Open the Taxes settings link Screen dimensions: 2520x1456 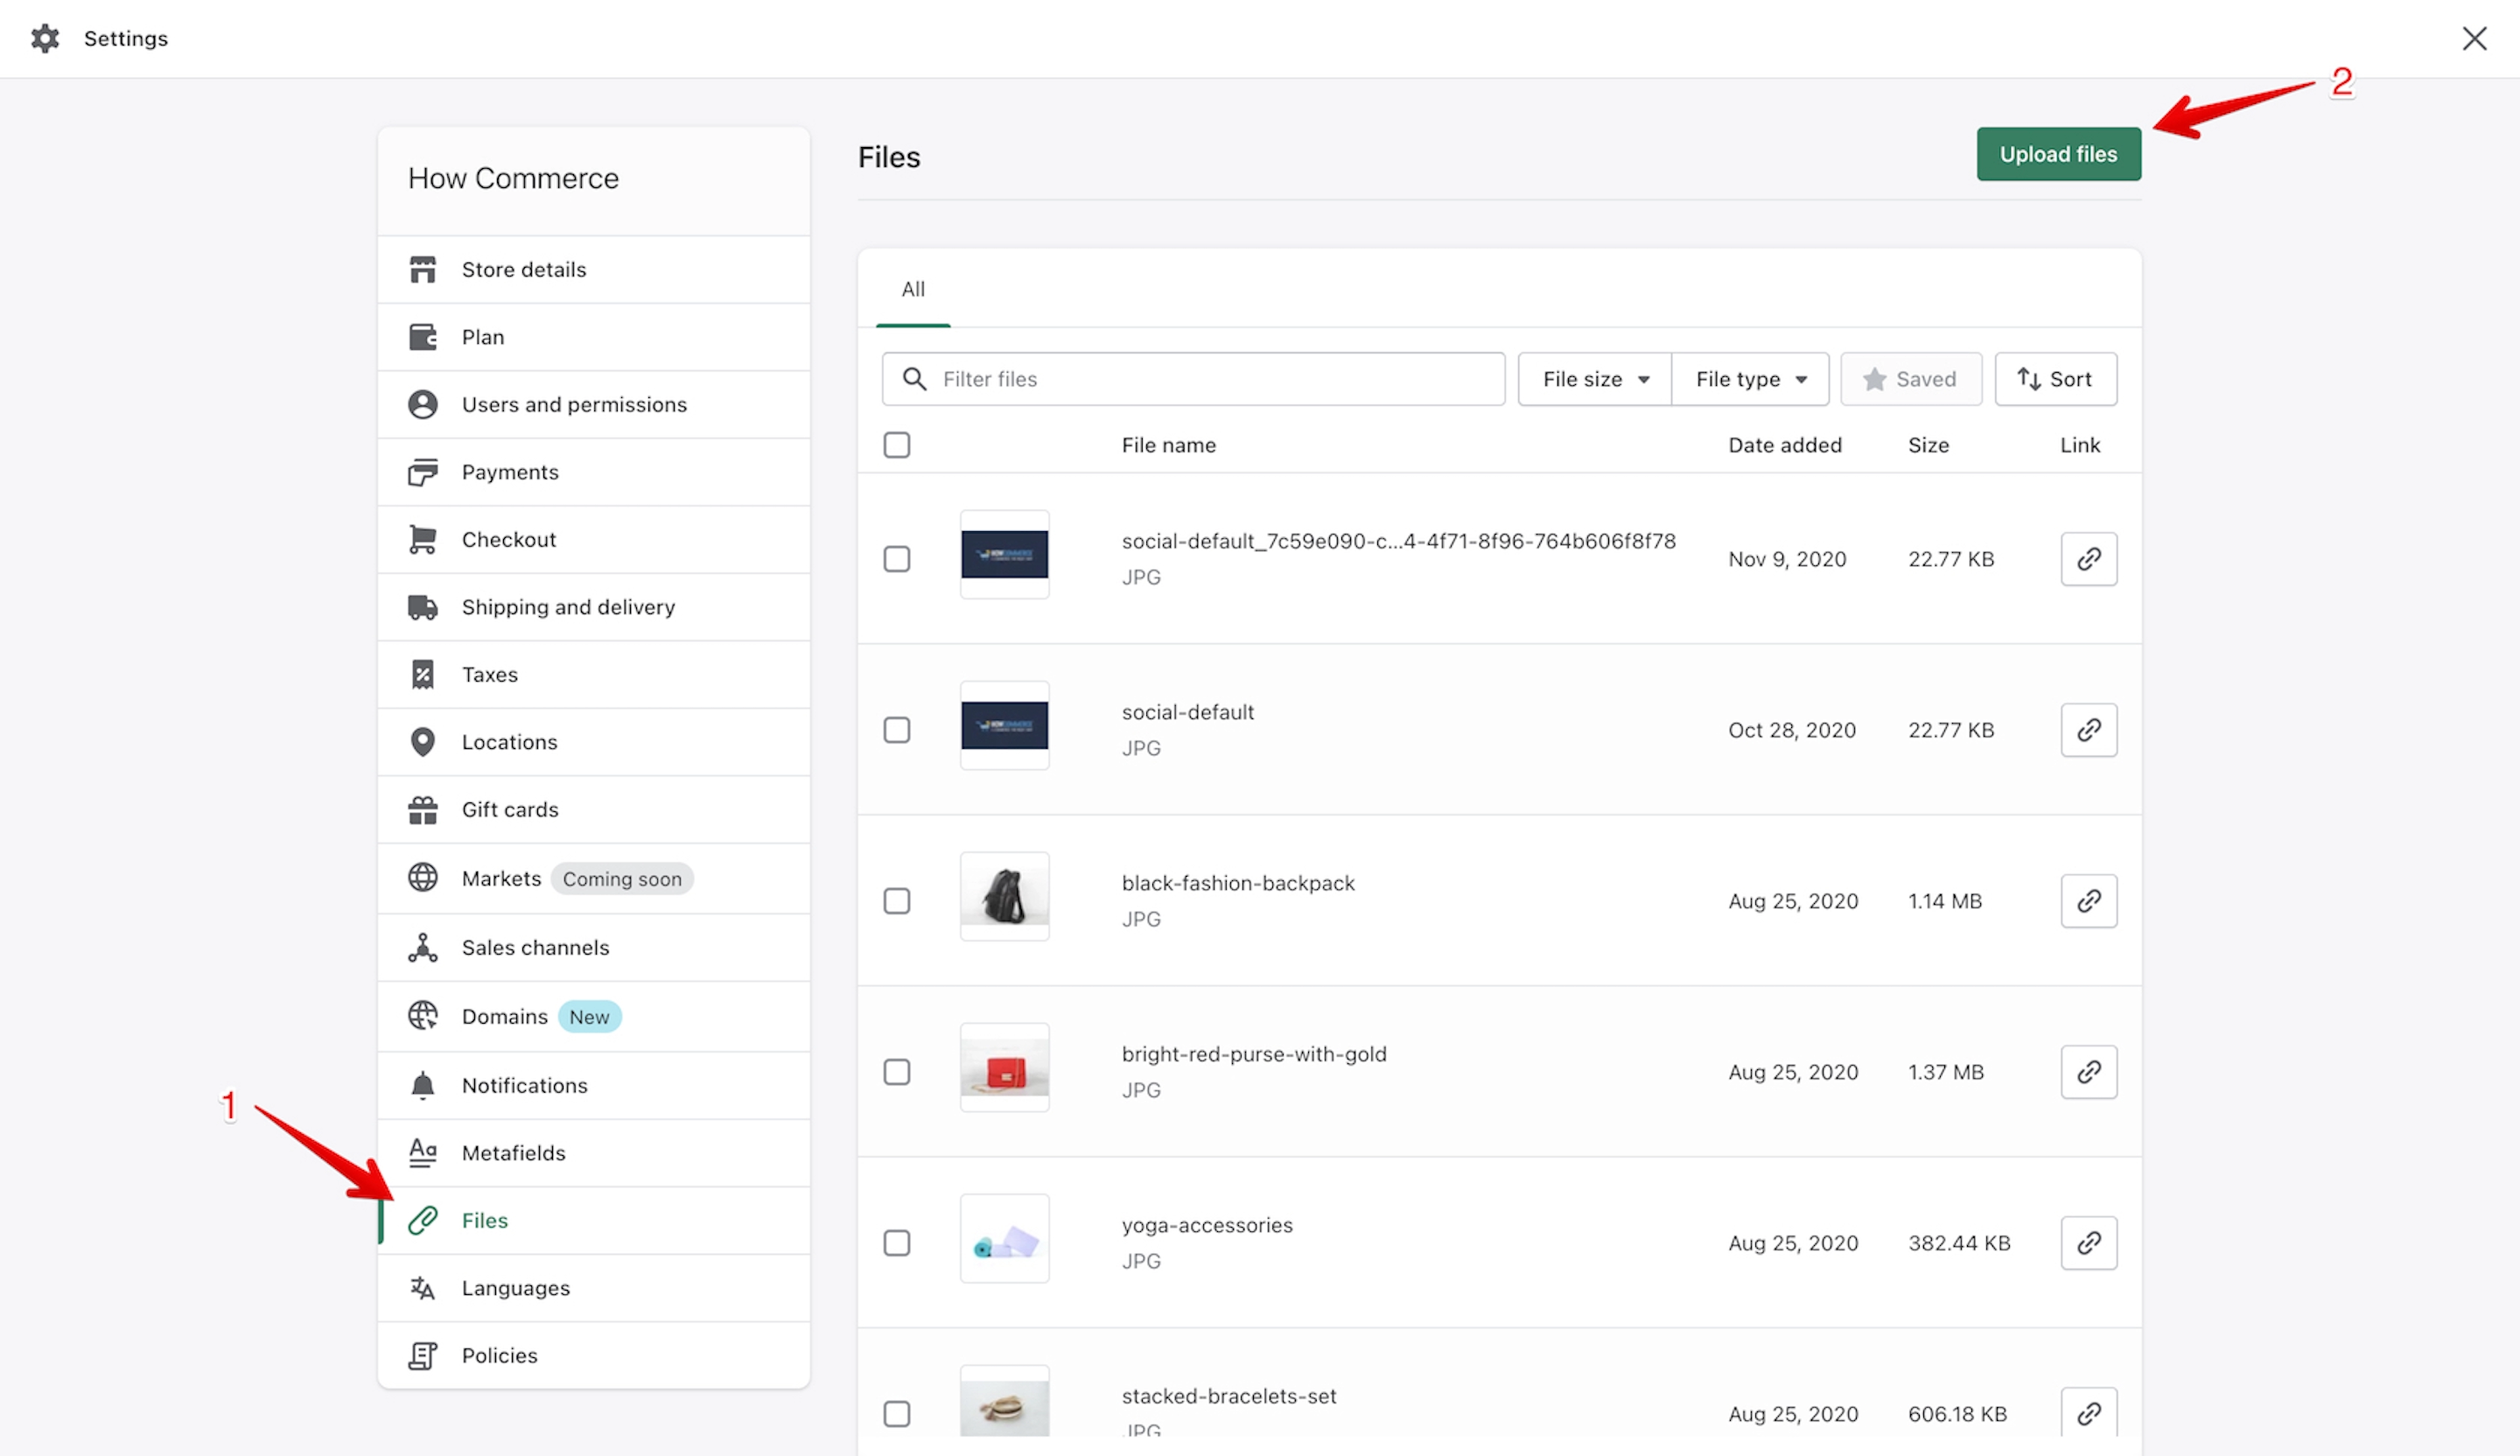point(594,674)
